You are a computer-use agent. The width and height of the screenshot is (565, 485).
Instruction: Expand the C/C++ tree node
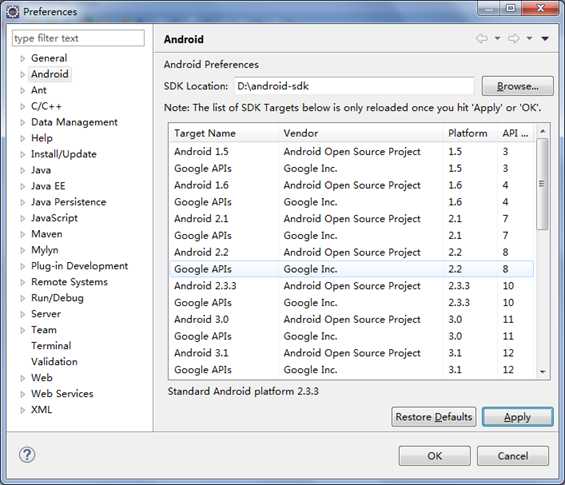[x=23, y=106]
